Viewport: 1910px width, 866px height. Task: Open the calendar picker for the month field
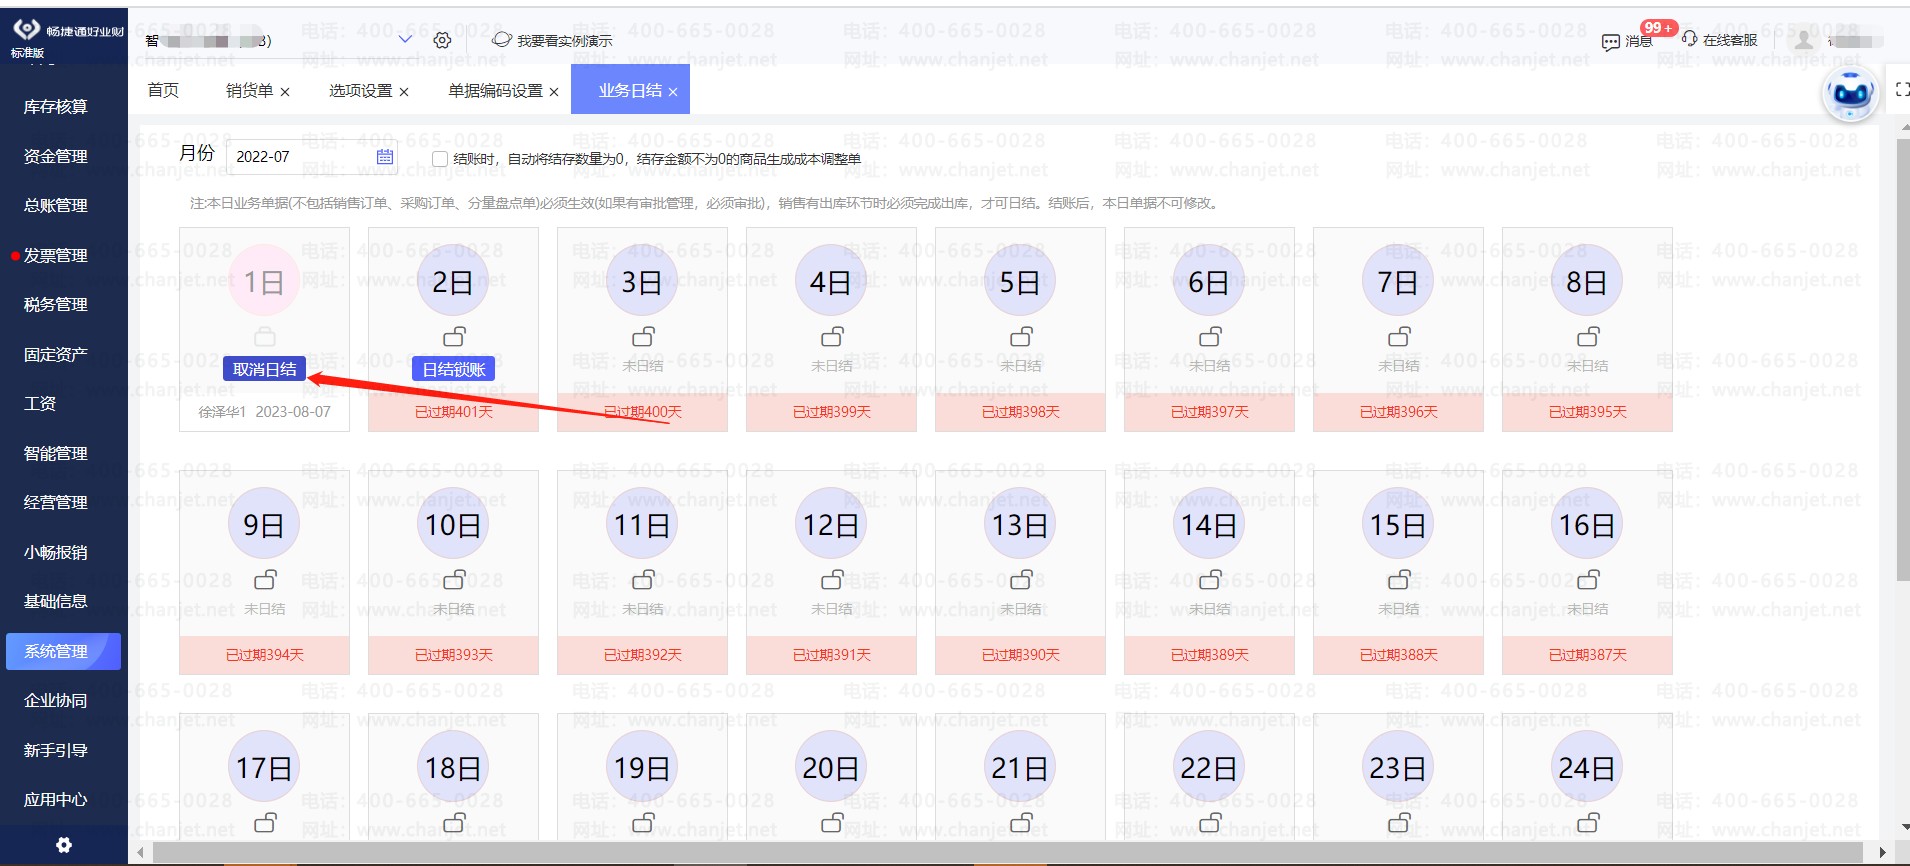[385, 157]
